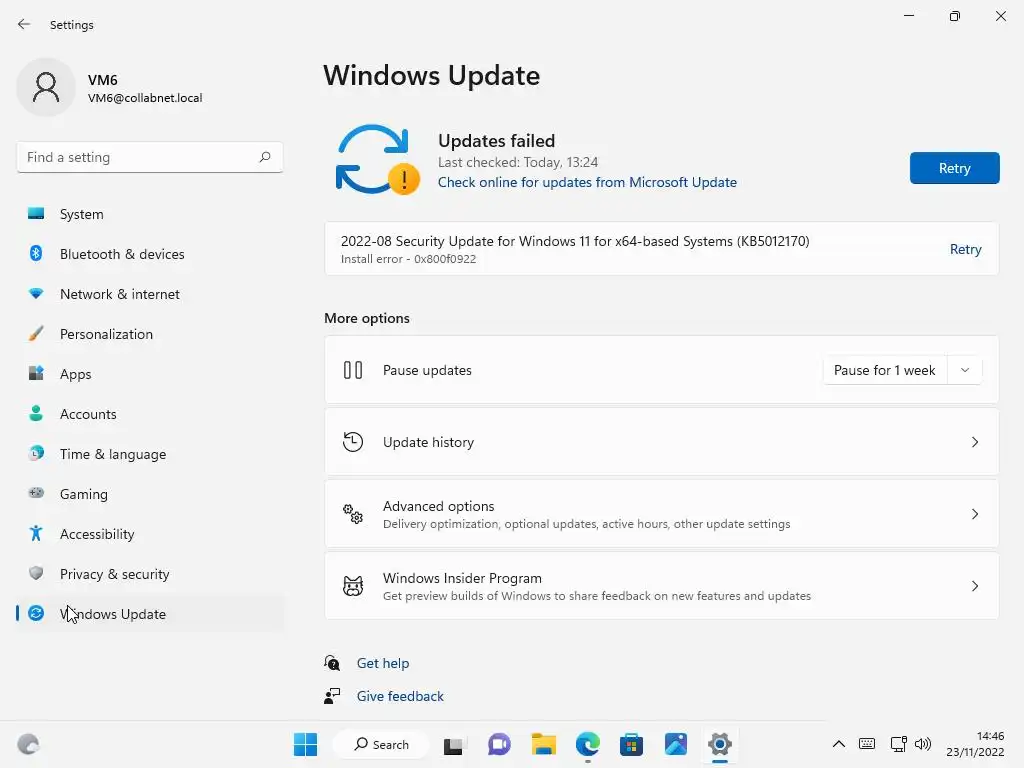Open Advanced options
1024x768 pixels.
[662, 514]
